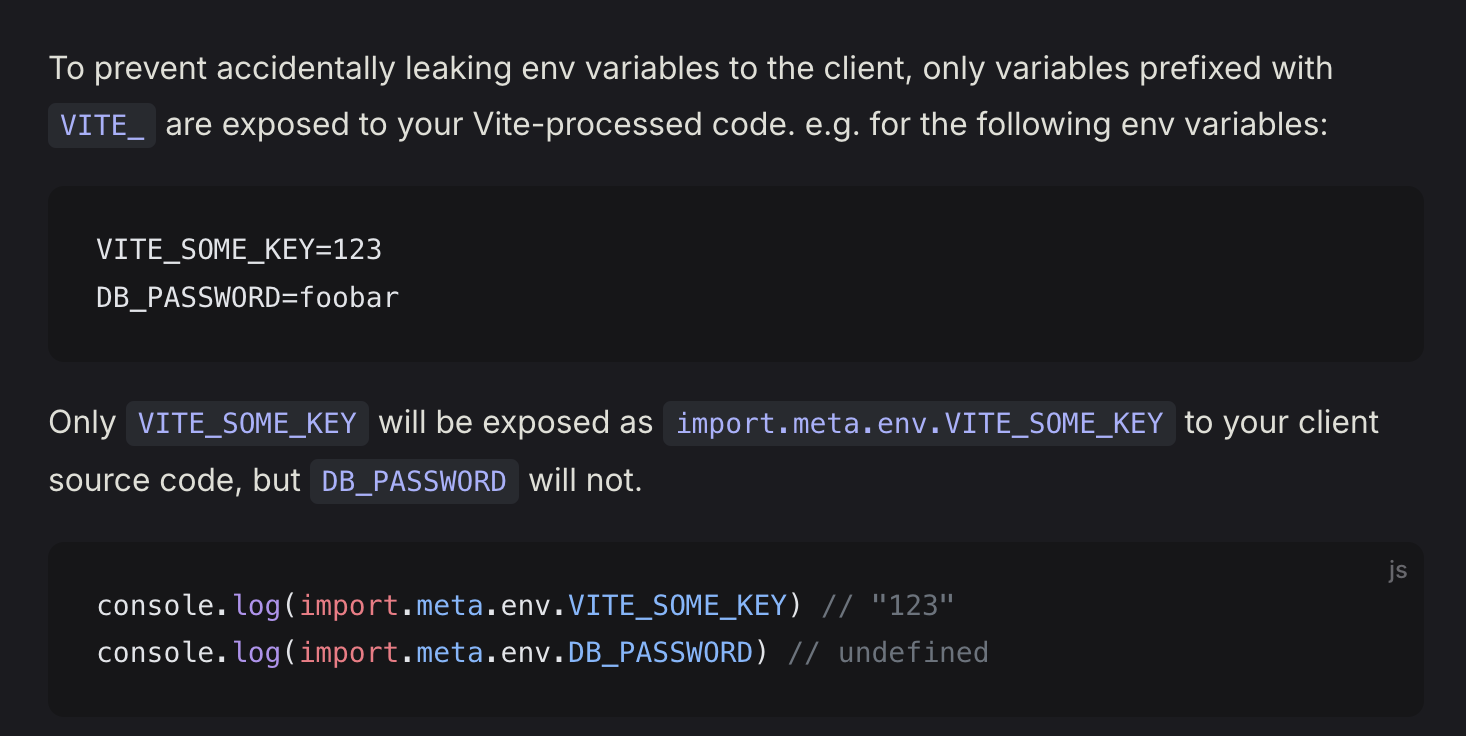Click the VITE_SOME_KEY=123 line in env block

click(x=239, y=249)
